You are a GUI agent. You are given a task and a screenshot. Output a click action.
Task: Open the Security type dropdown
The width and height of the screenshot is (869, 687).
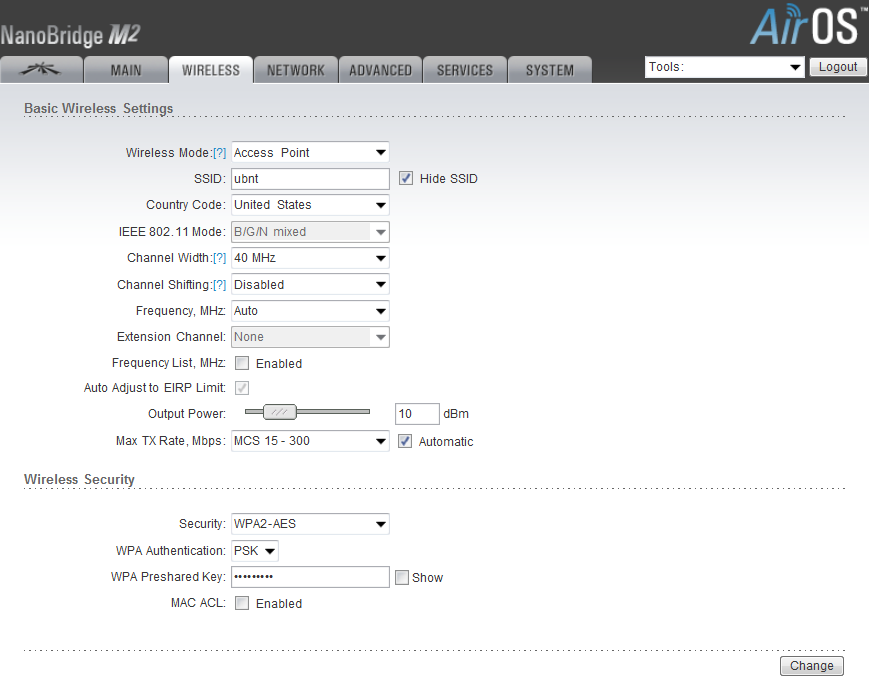pyautogui.click(x=310, y=524)
